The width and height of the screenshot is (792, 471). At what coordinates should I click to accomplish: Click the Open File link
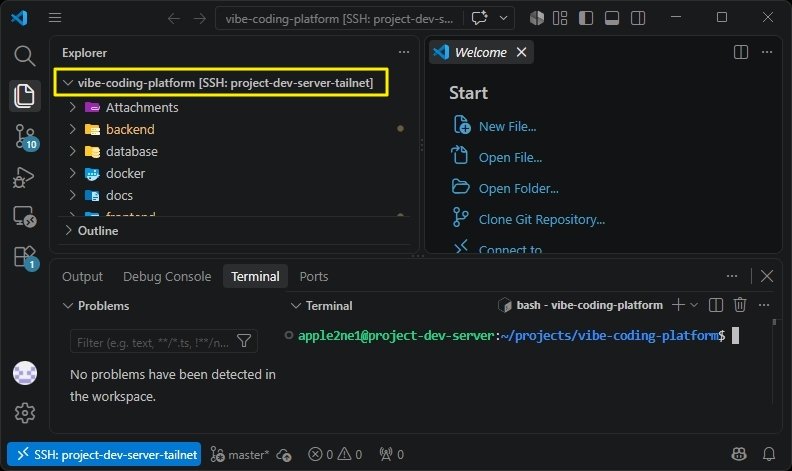(x=511, y=158)
